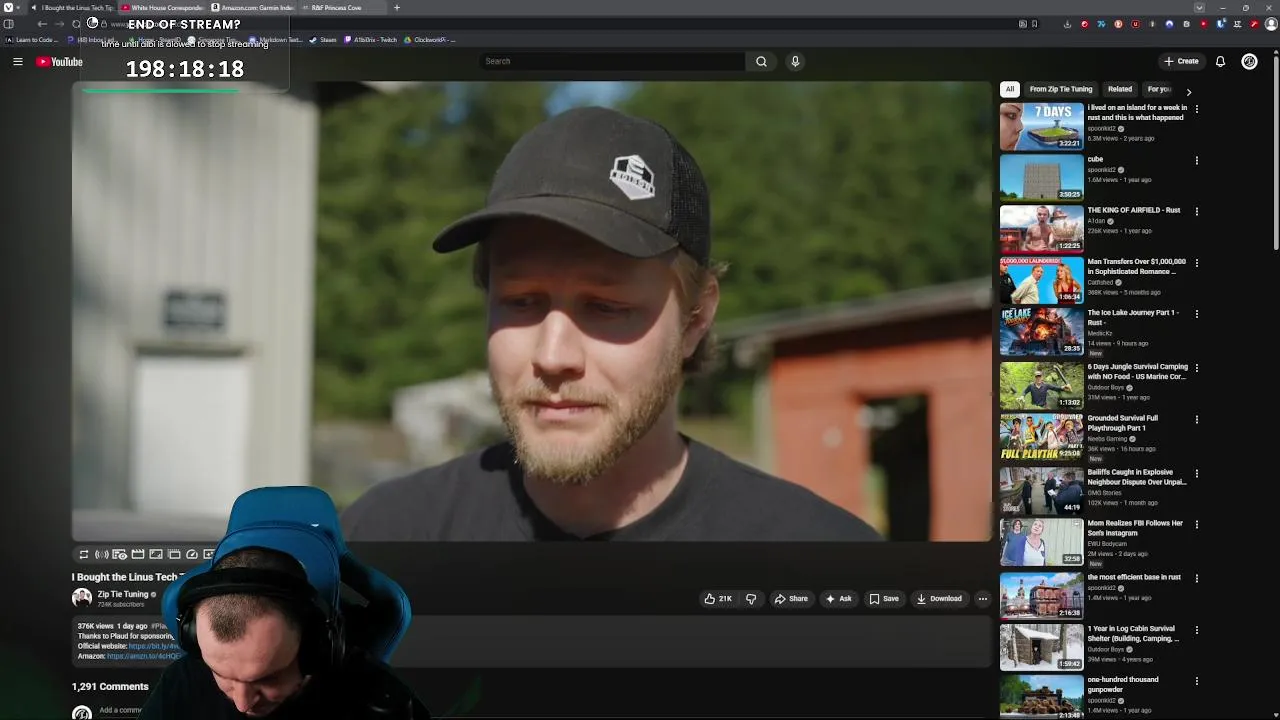The width and height of the screenshot is (1280, 720).
Task: Open Bailiffs Caught in Explosive video
Action: pyautogui.click(x=1137, y=477)
